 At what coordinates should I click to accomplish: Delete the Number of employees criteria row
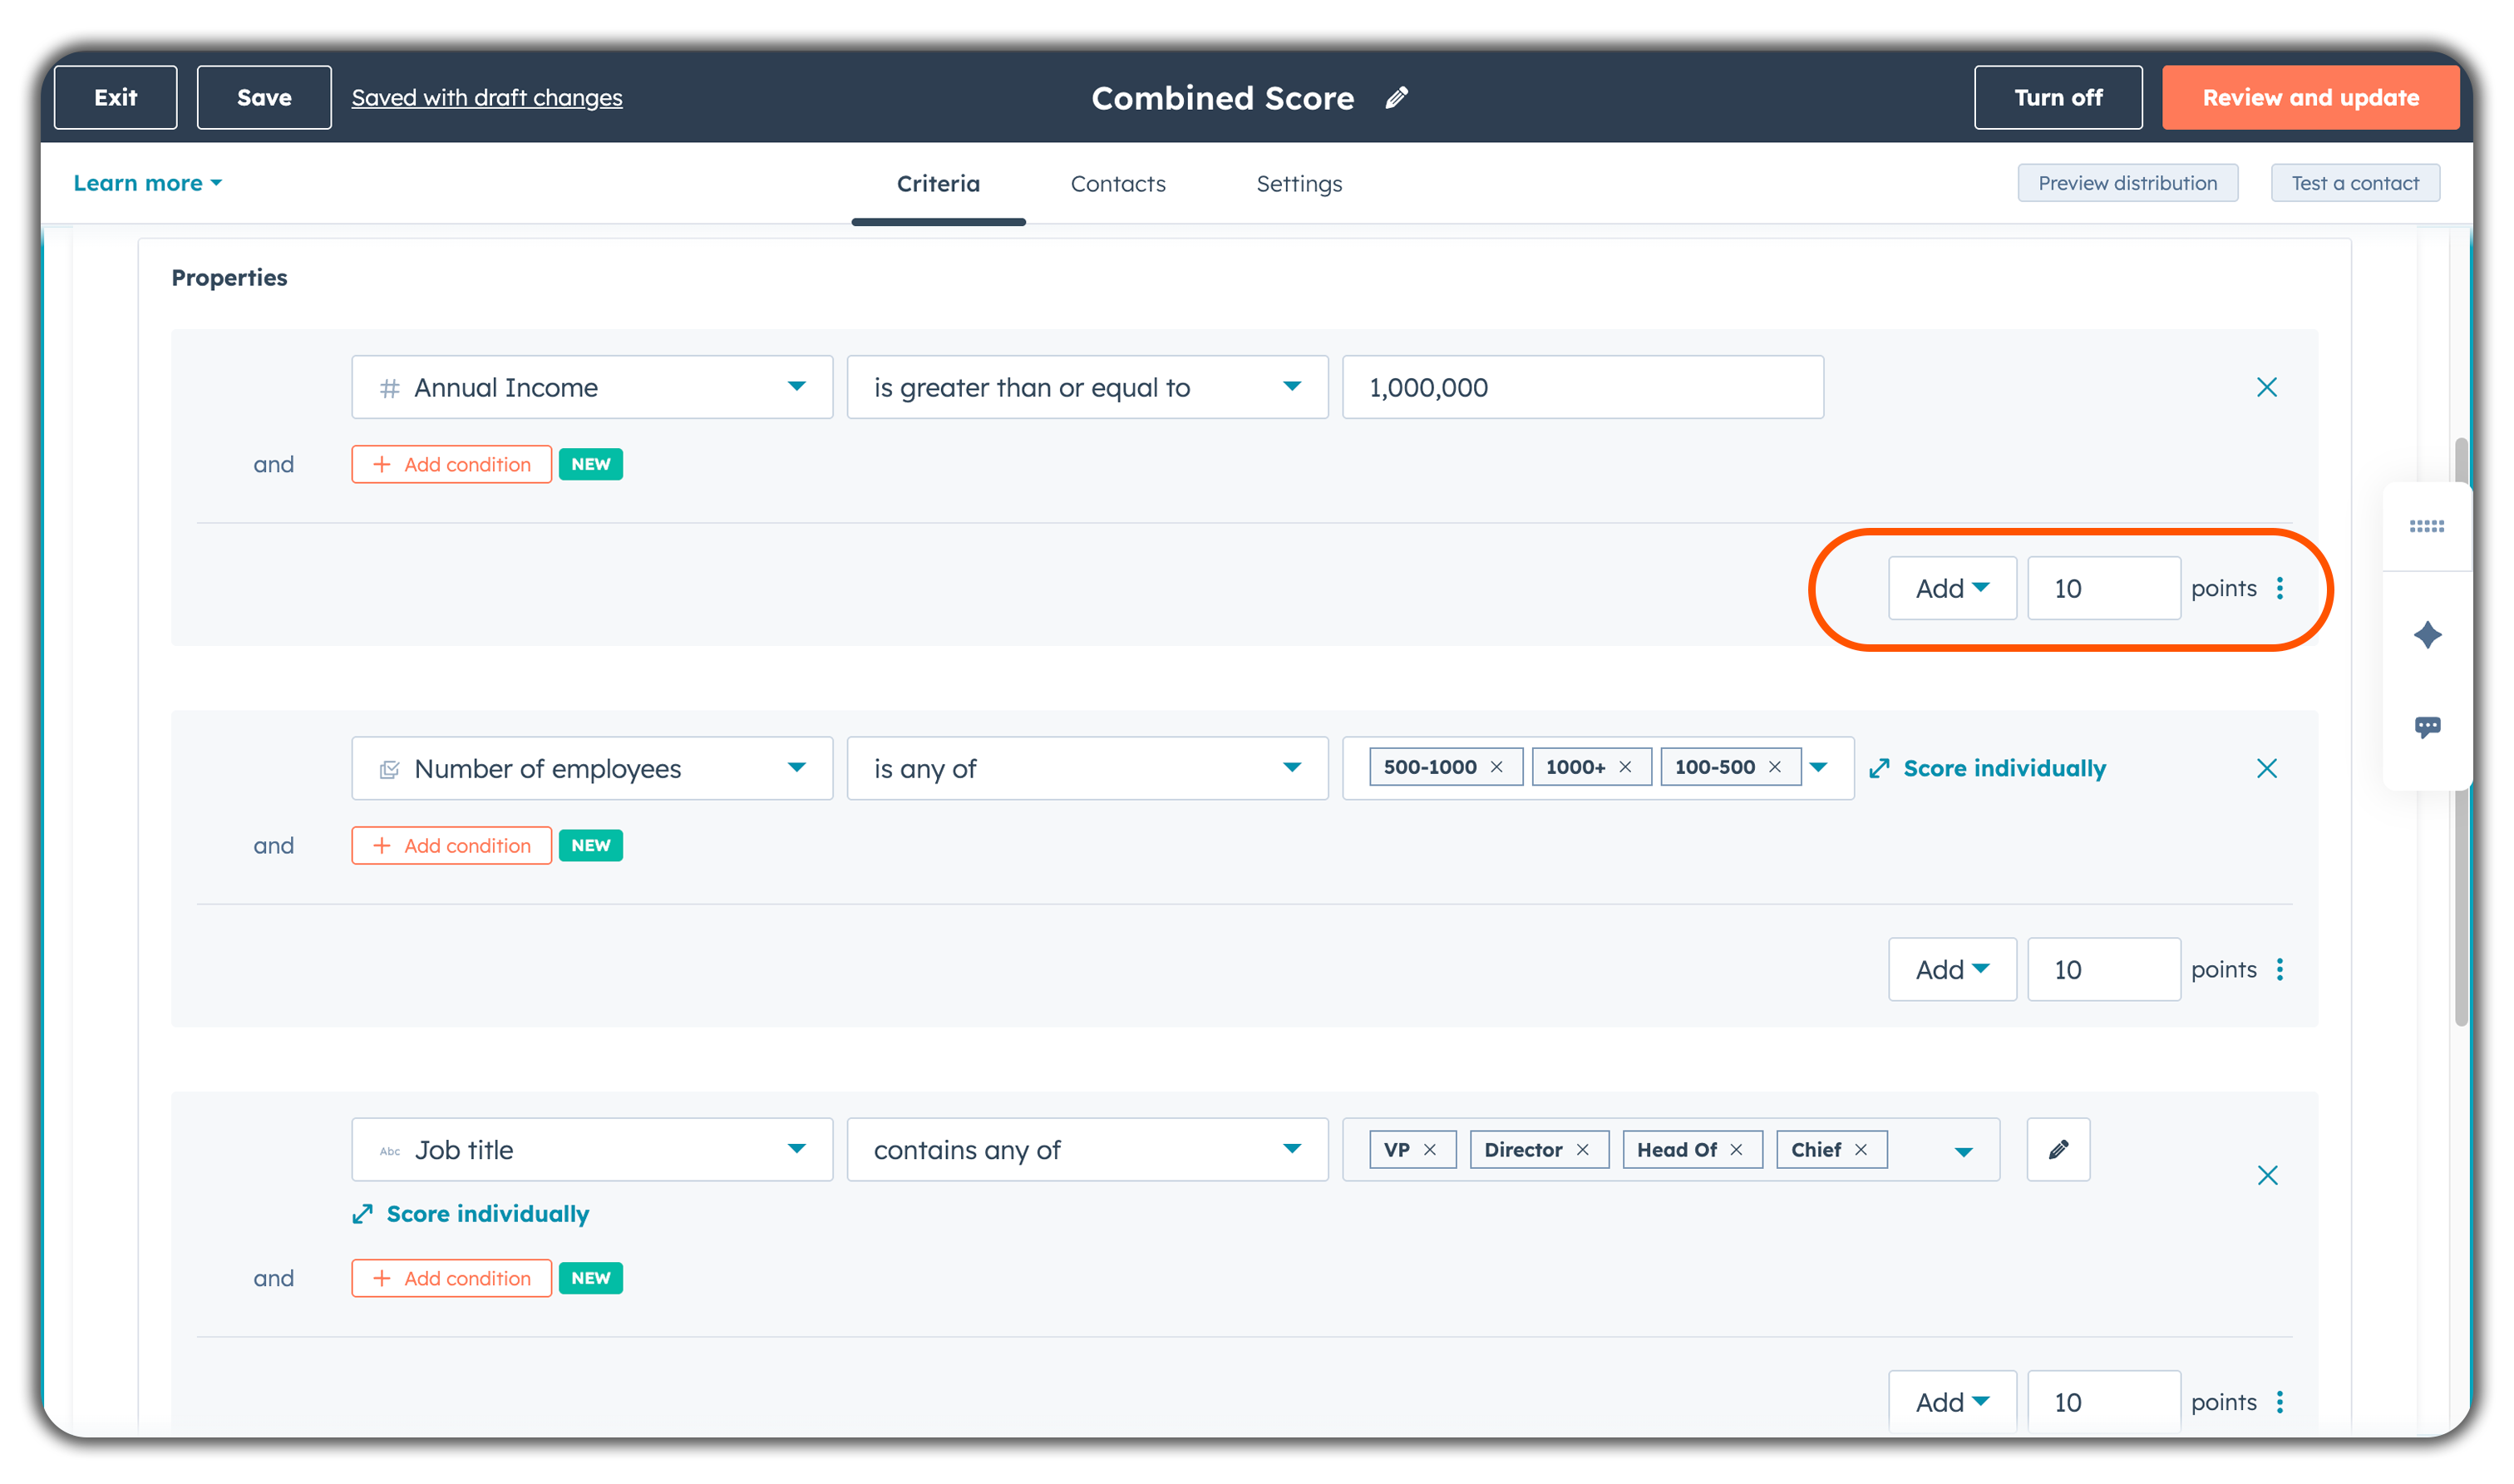point(2266,768)
